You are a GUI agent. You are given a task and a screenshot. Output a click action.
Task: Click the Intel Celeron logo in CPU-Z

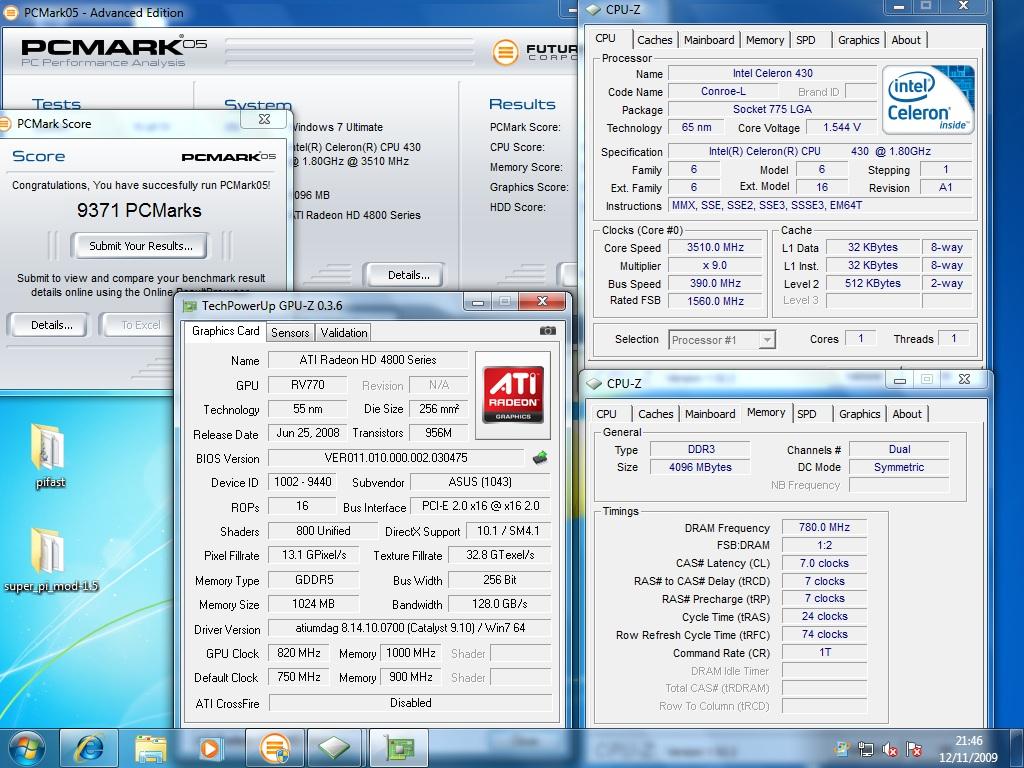pyautogui.click(x=928, y=99)
